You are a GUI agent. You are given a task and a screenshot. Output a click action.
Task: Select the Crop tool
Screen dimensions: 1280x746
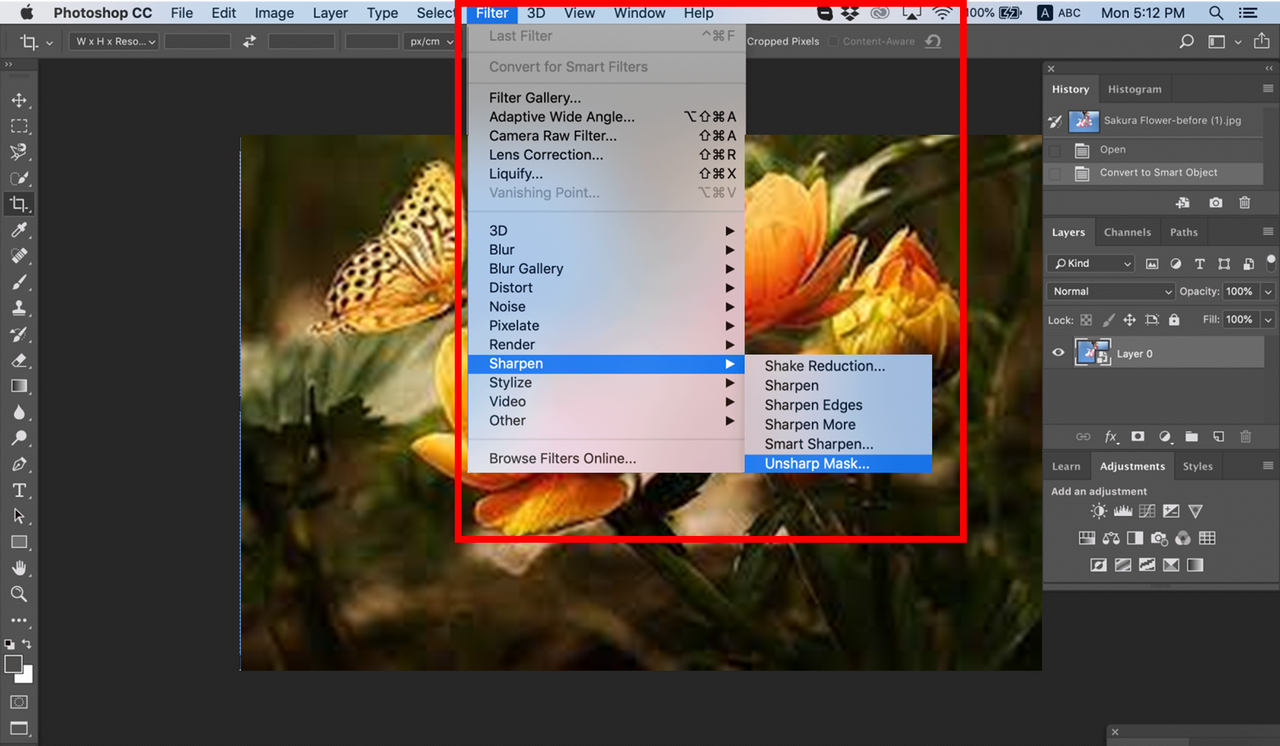pos(20,204)
